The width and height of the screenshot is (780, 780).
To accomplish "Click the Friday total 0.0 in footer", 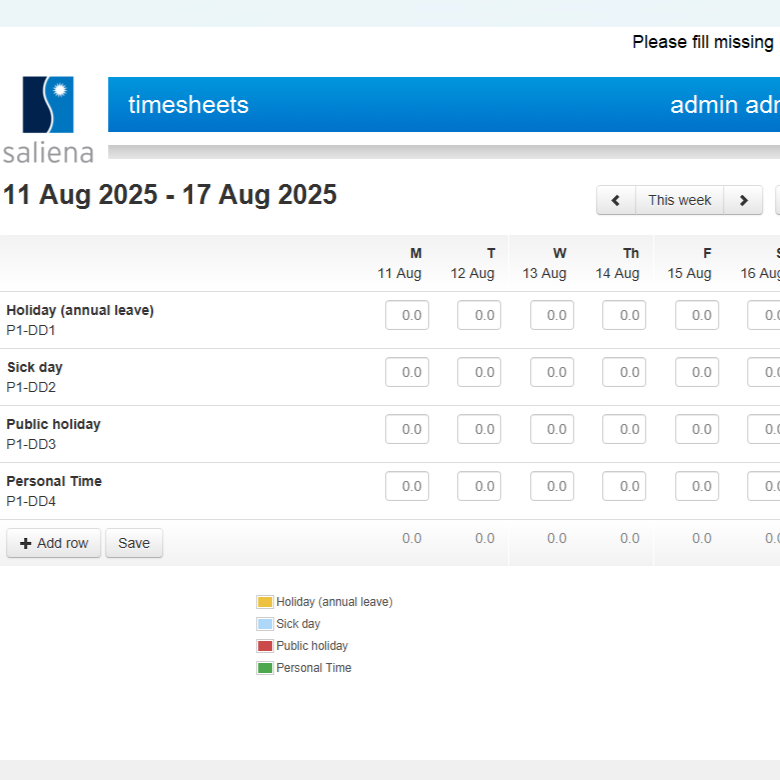I will (701, 538).
